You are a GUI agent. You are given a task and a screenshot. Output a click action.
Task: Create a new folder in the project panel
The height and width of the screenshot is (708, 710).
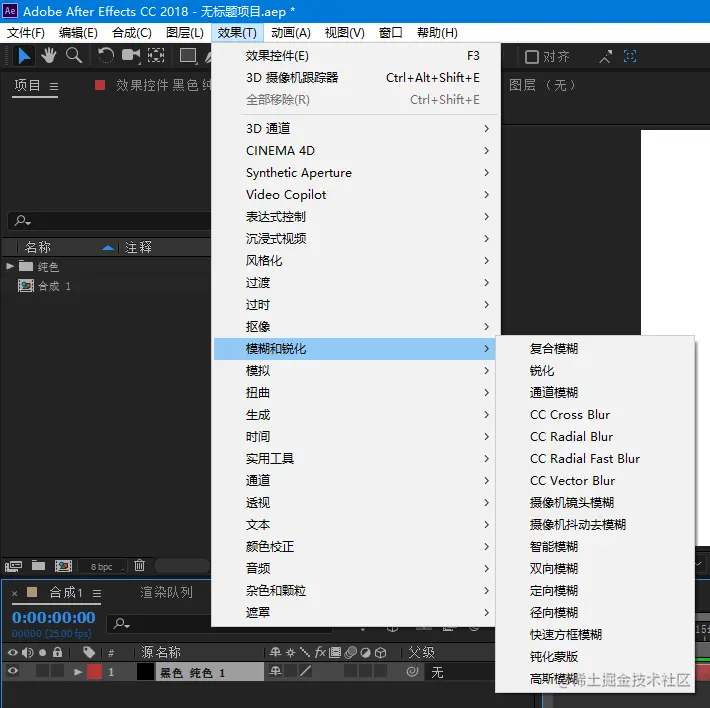click(38, 565)
